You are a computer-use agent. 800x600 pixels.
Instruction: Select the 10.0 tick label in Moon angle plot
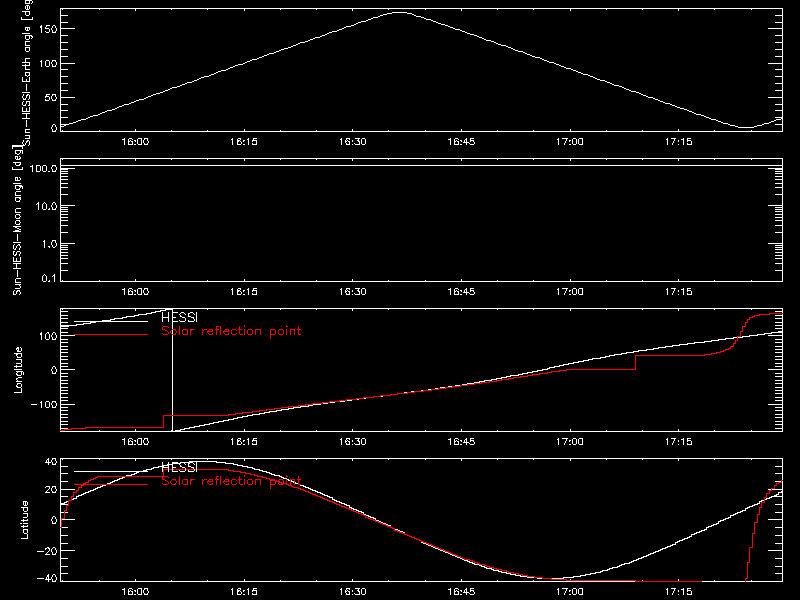[x=46, y=206]
